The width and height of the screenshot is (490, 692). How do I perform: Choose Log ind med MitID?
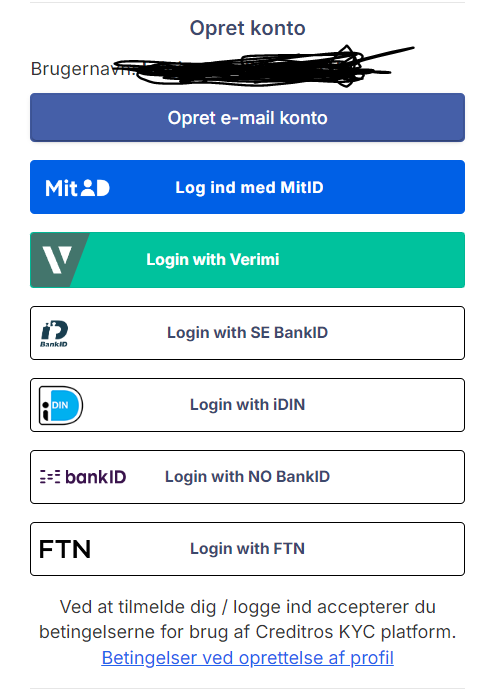point(247,187)
